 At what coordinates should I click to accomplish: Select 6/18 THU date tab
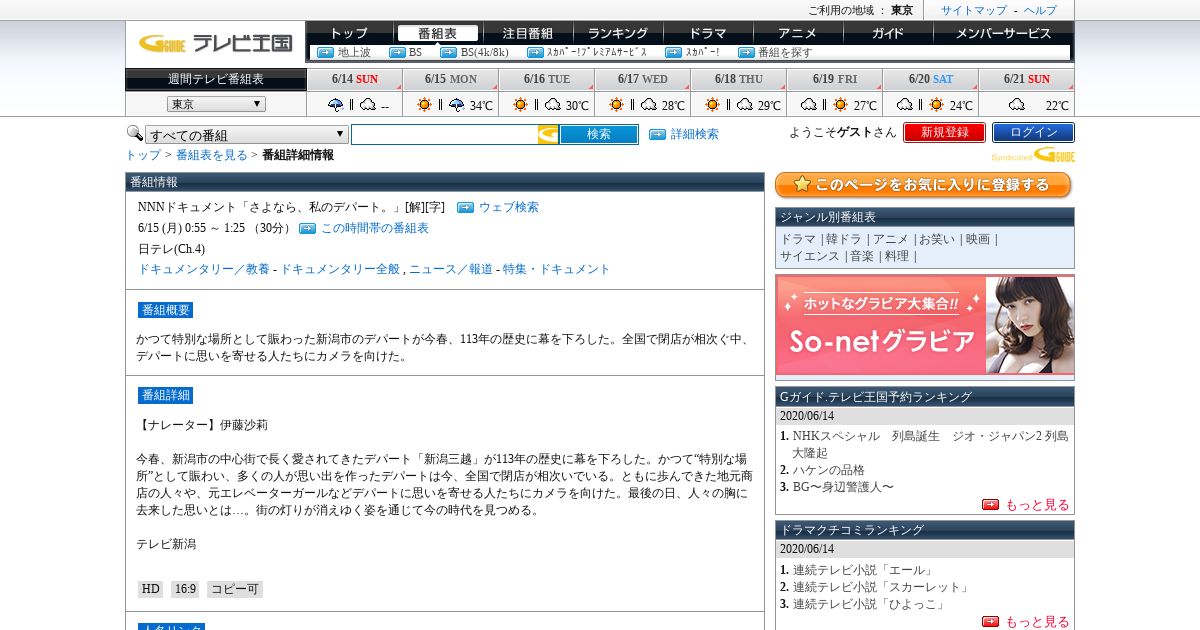click(738, 79)
